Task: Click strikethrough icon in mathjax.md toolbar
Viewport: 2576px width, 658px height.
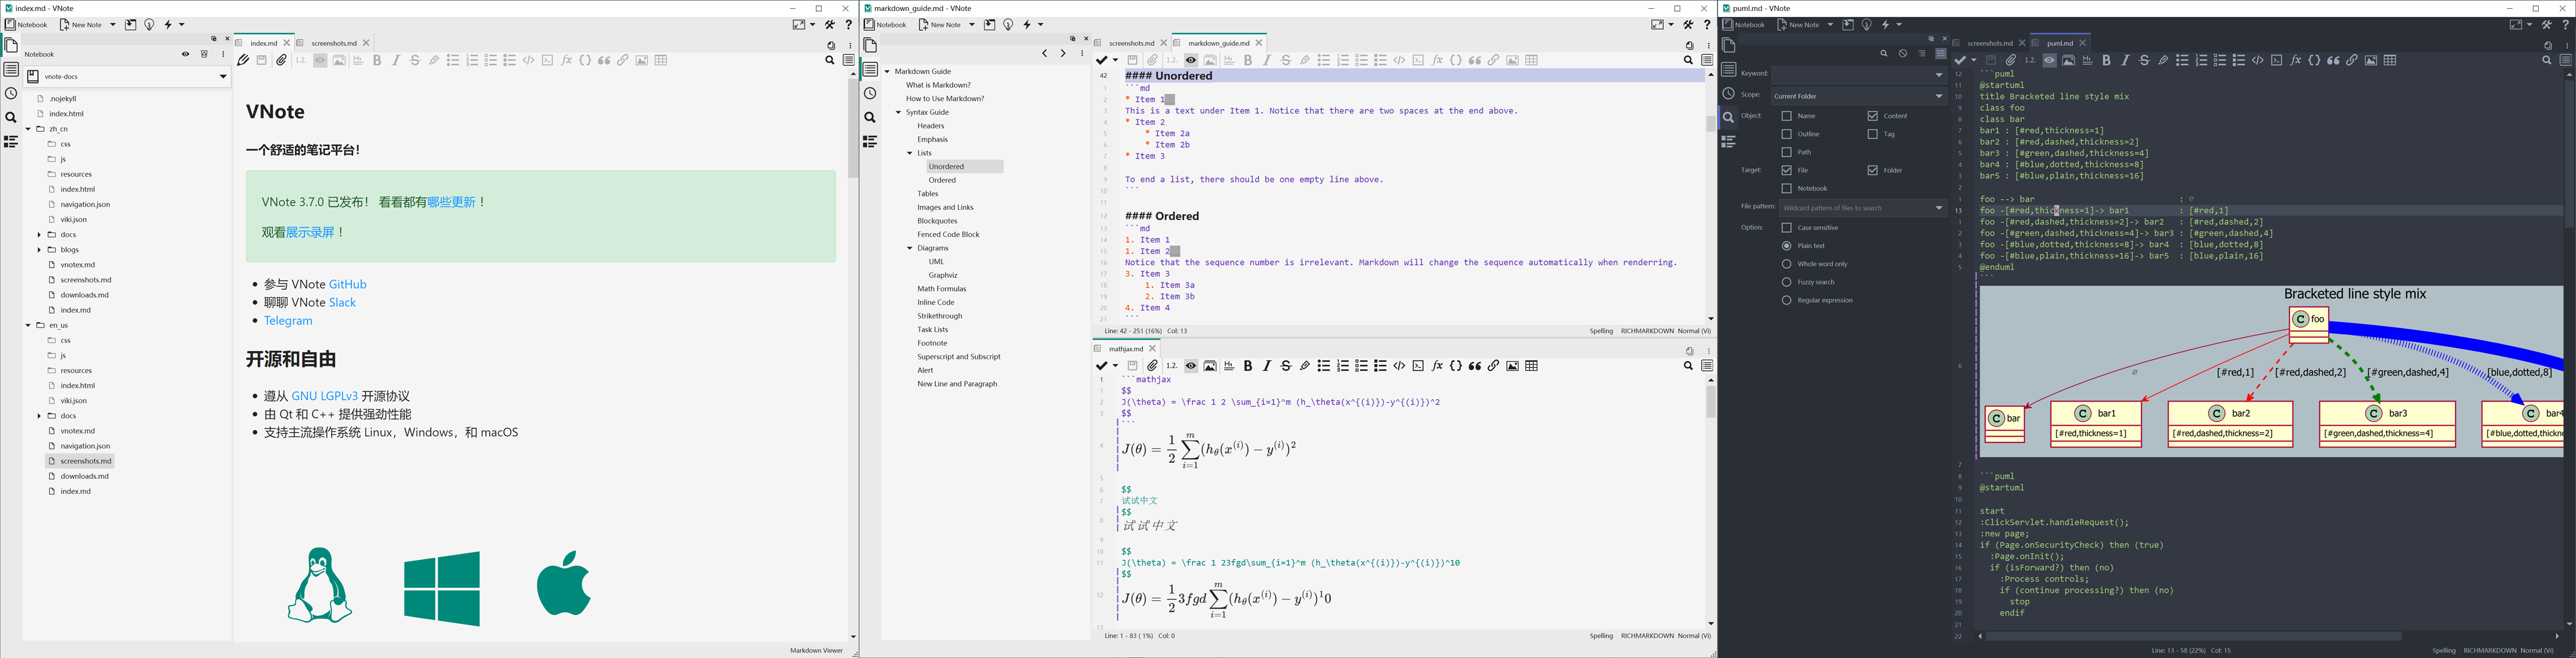Action: click(x=1286, y=366)
